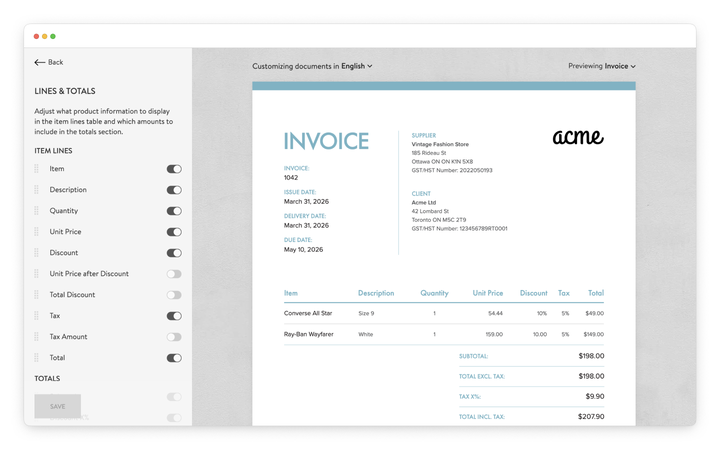Click the $149.00 line total
The image size is (720, 450).
[x=594, y=334]
